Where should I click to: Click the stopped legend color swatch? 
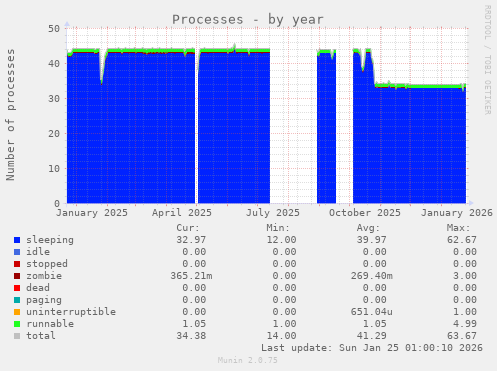tap(17, 264)
